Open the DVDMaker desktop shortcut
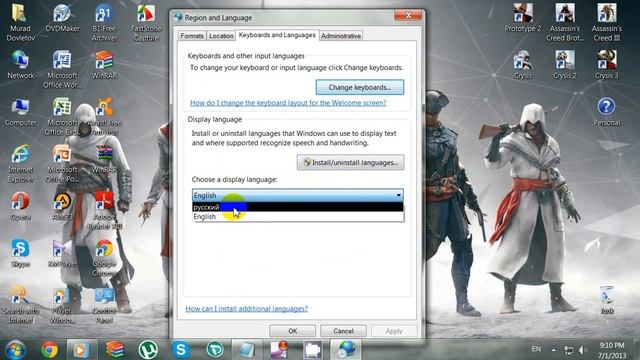This screenshot has width=640, height=360. click(62, 18)
